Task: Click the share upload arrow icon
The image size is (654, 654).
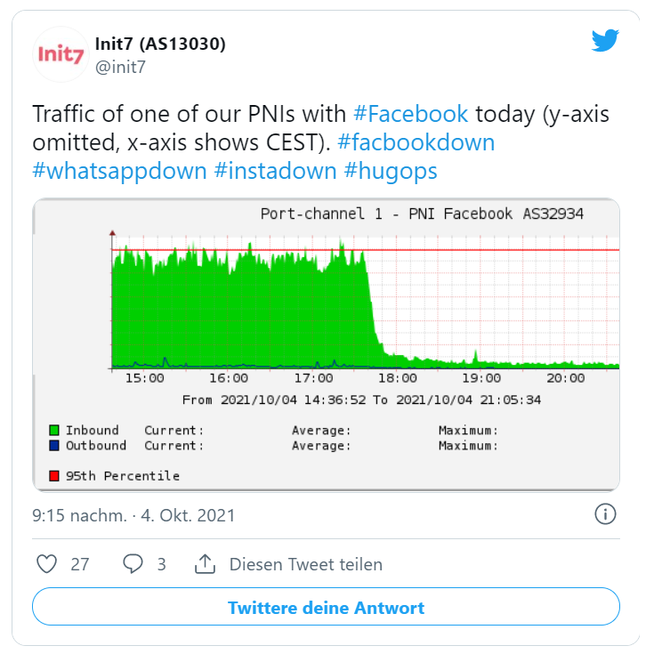Action: pyautogui.click(x=205, y=564)
